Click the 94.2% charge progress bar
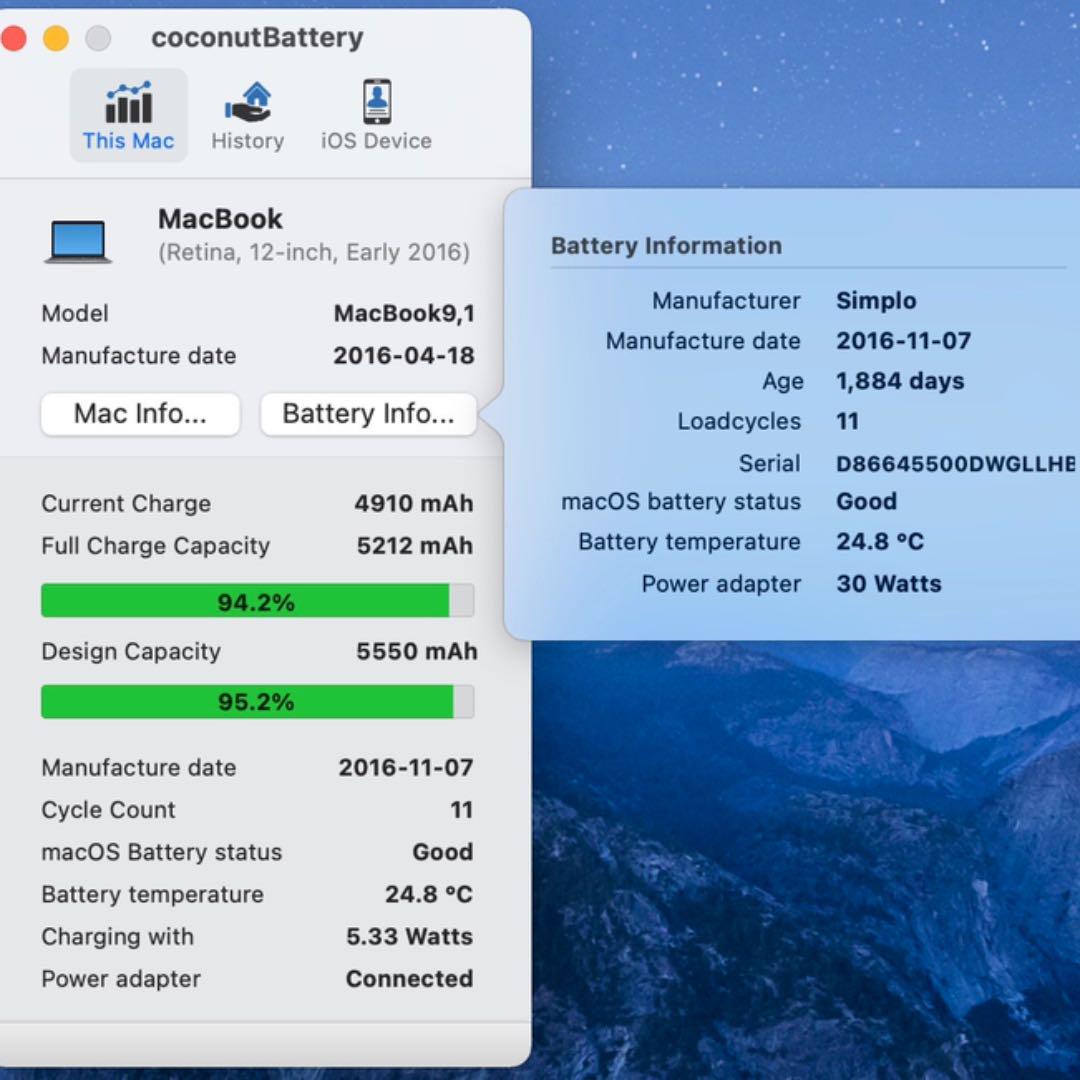 (258, 601)
